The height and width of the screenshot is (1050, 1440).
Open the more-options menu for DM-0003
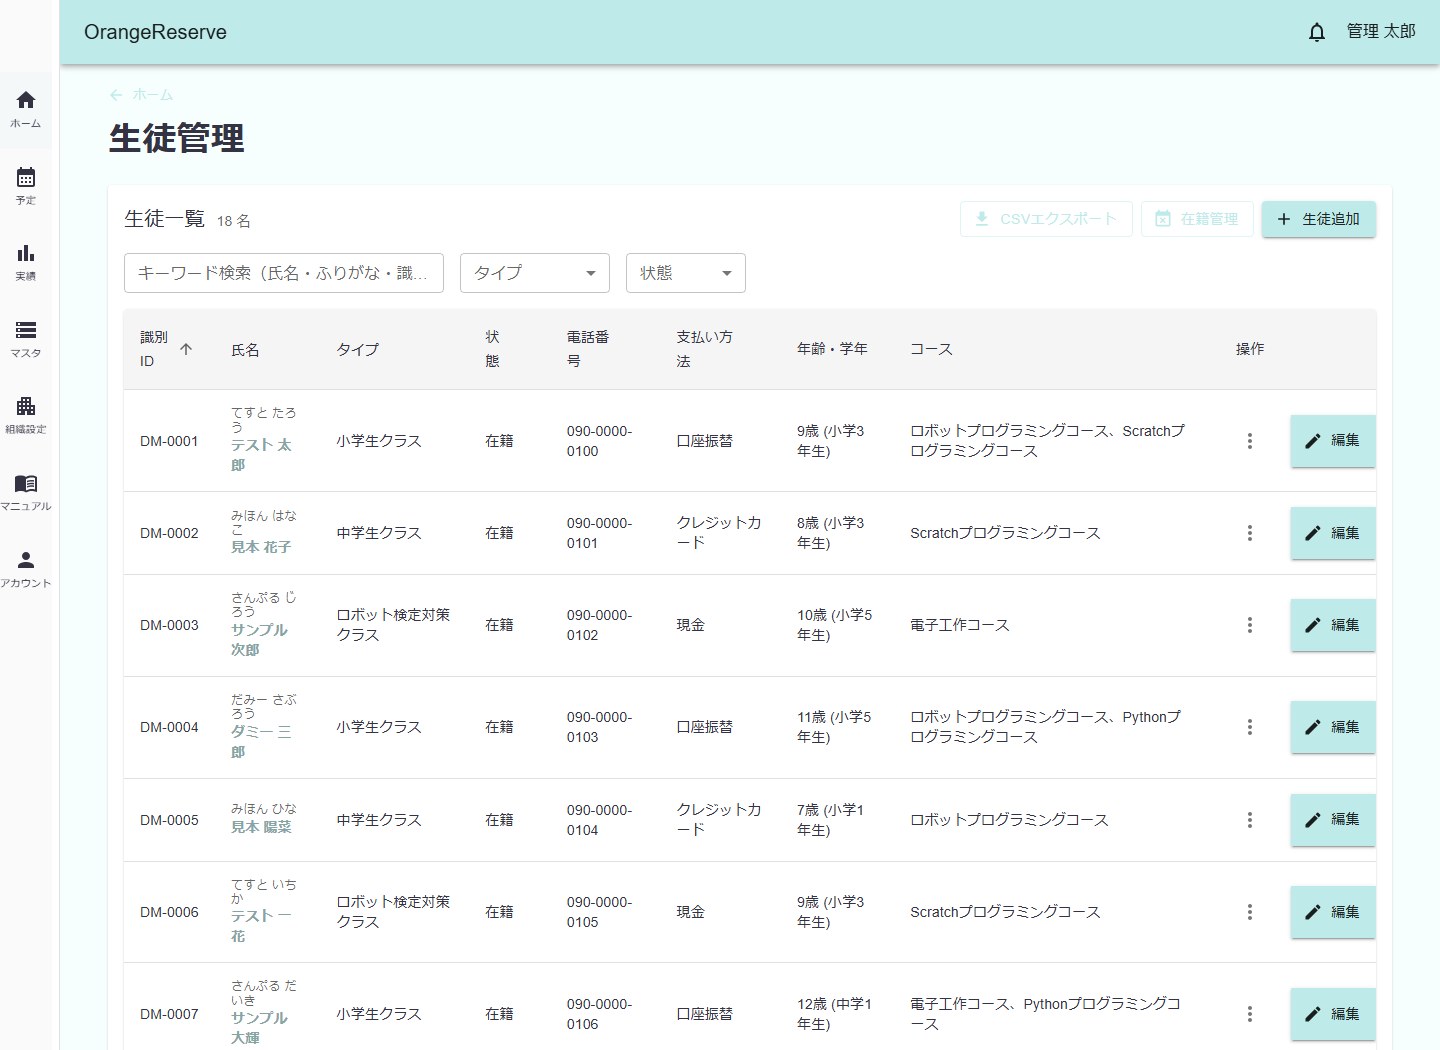click(x=1249, y=625)
